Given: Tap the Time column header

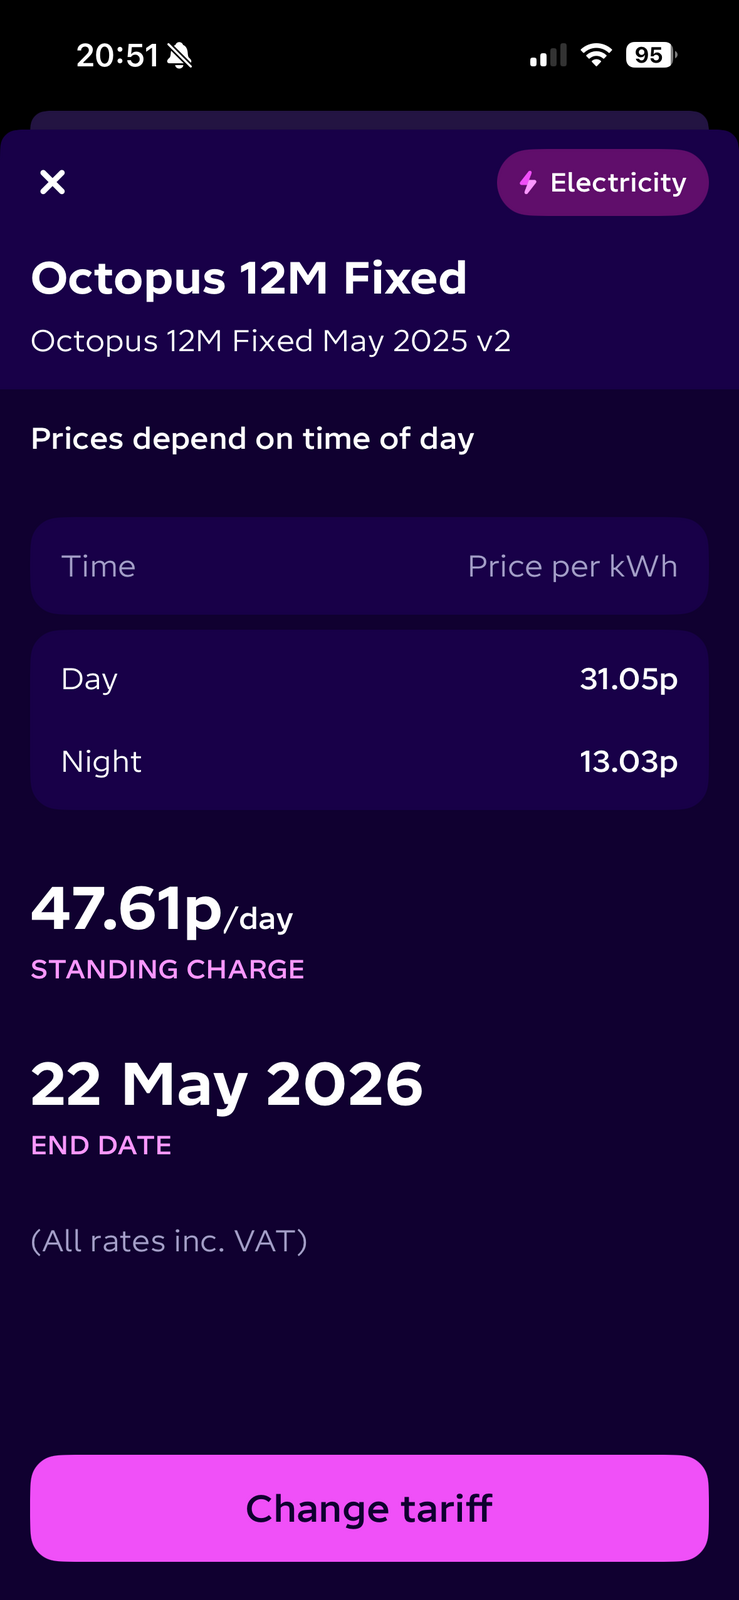Looking at the screenshot, I should 98,567.
